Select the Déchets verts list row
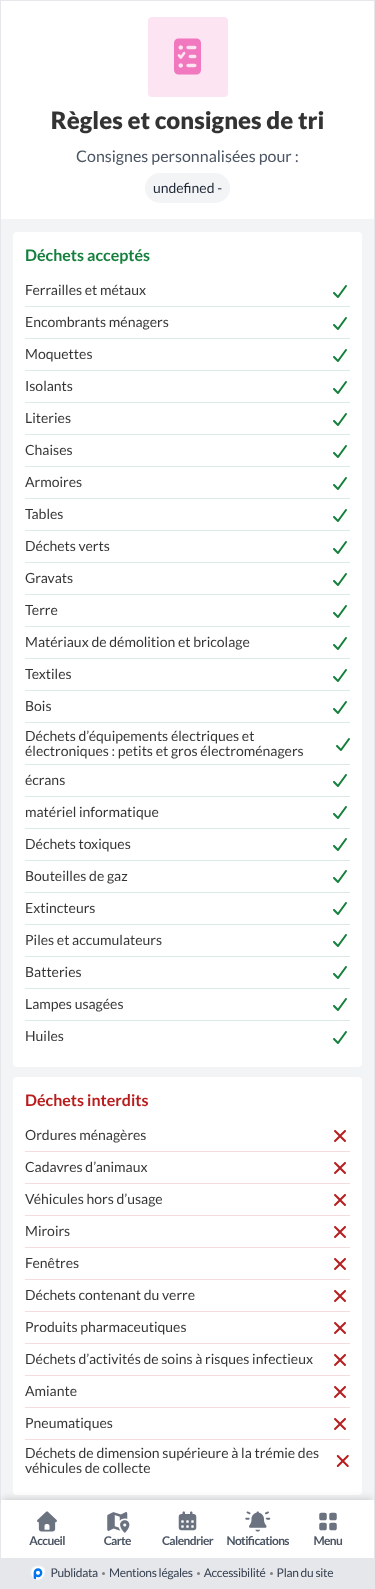 pyautogui.click(x=187, y=547)
